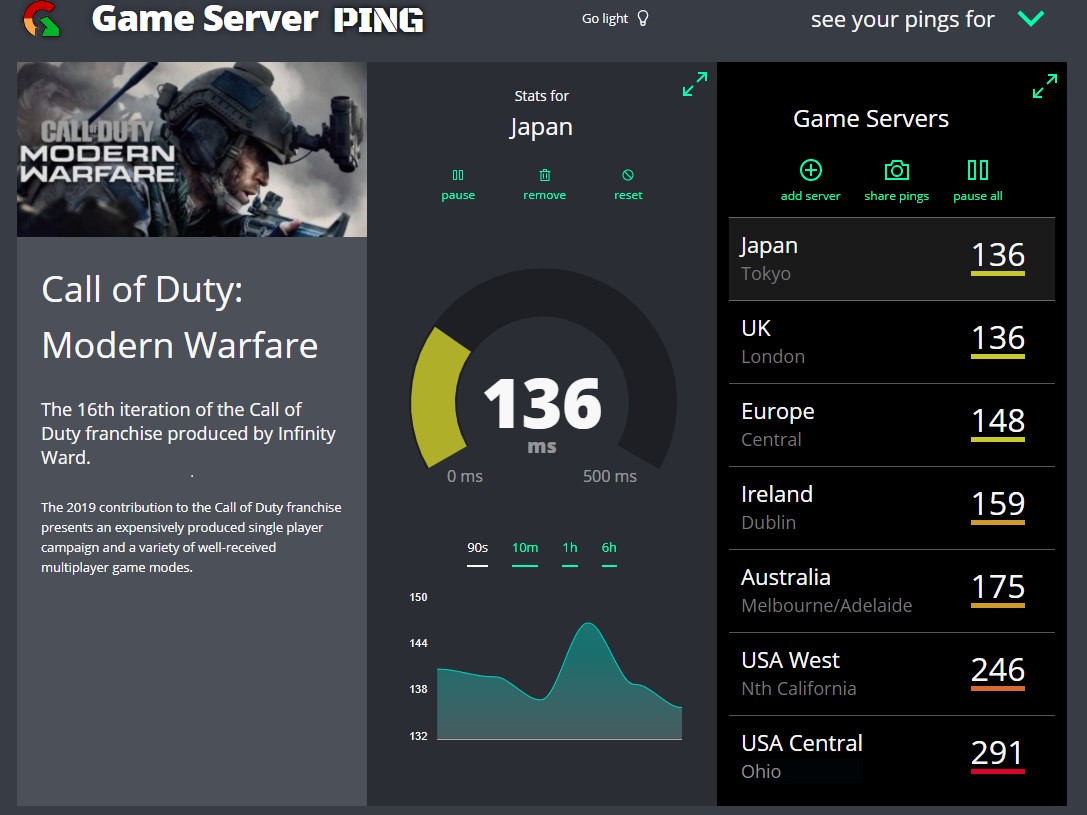
Task: Select the 90s chart time range
Action: (478, 548)
